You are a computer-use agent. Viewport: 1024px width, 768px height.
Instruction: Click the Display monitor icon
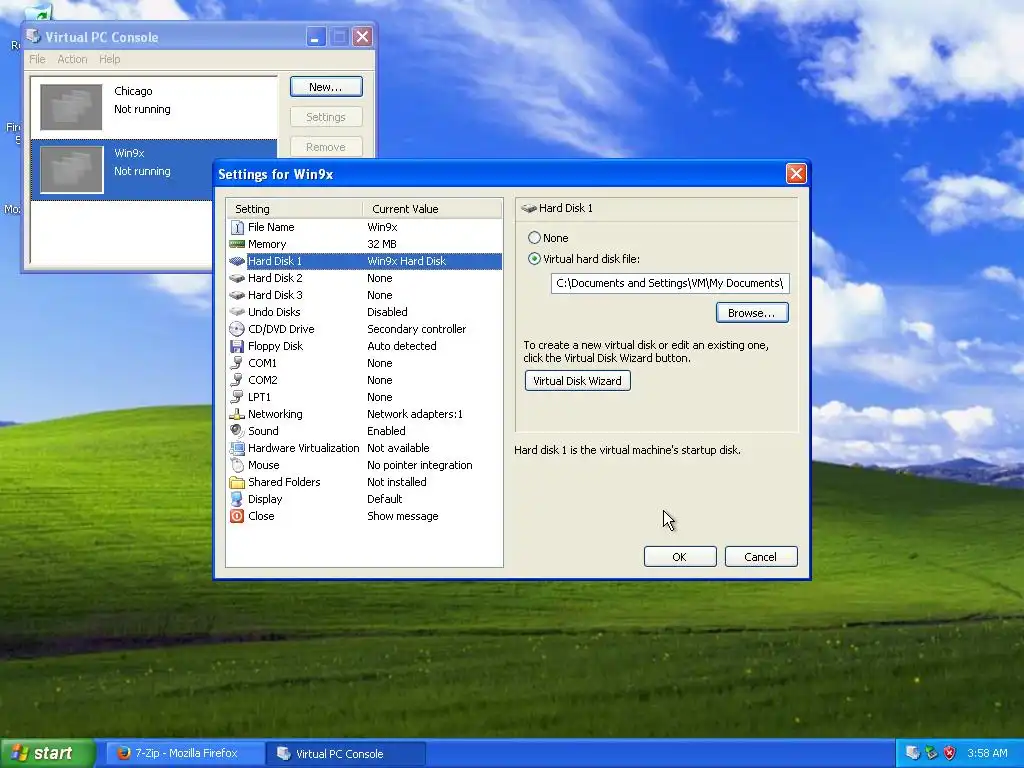click(237, 499)
